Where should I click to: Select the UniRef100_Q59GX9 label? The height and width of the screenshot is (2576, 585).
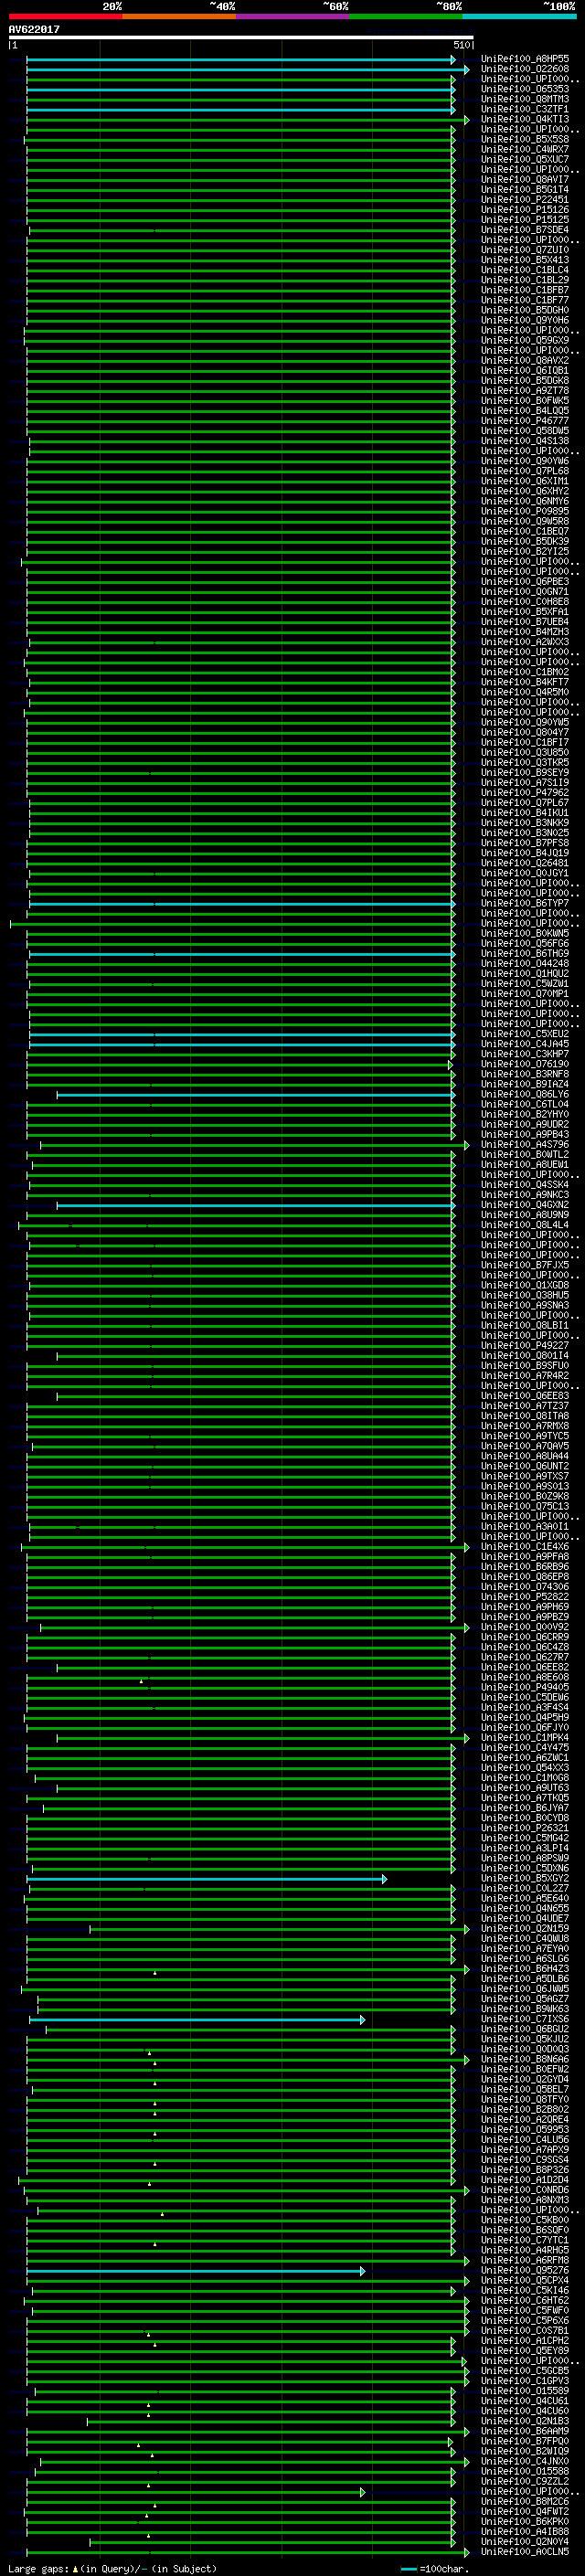pyautogui.click(x=525, y=340)
